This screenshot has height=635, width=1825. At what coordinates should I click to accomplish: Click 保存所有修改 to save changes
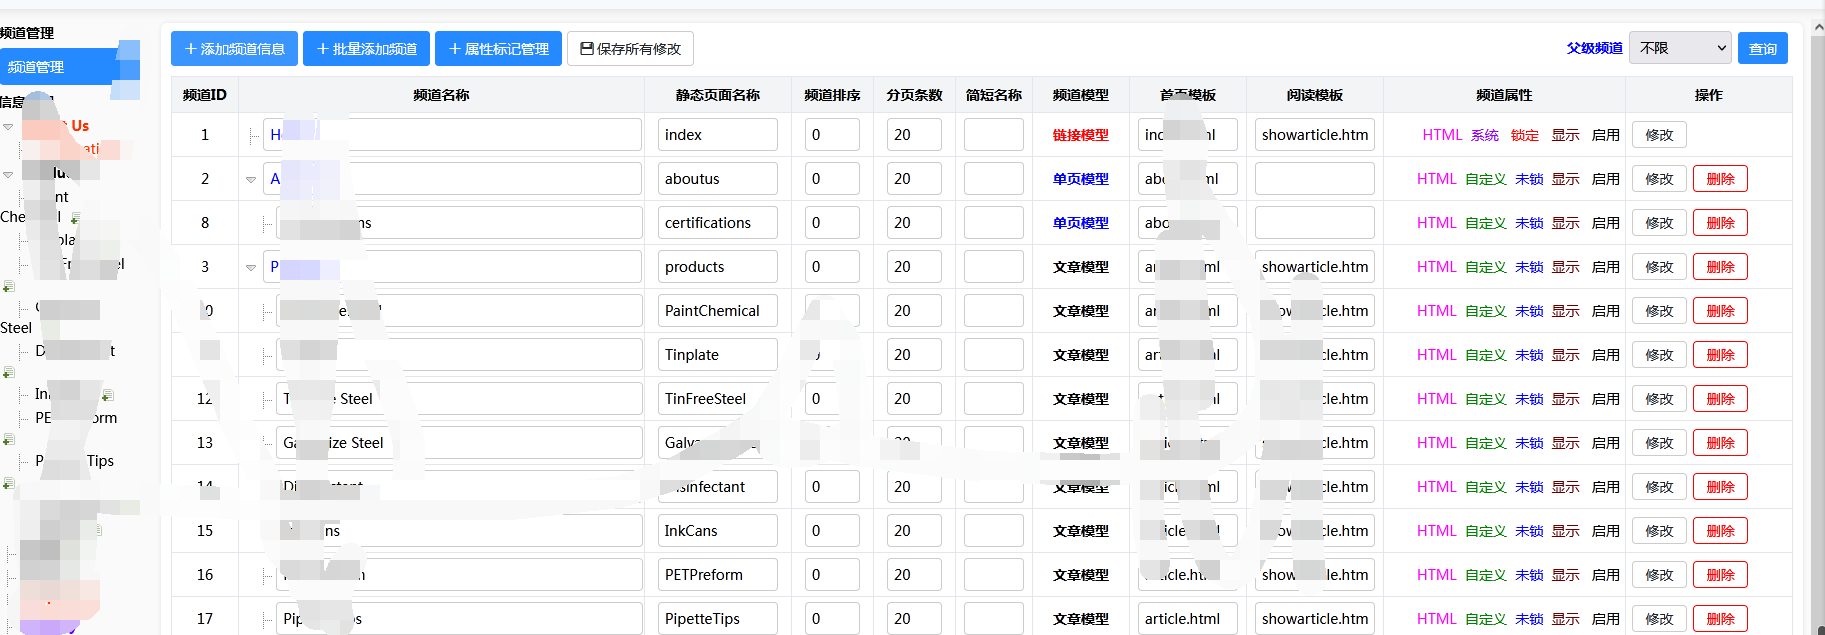[630, 48]
